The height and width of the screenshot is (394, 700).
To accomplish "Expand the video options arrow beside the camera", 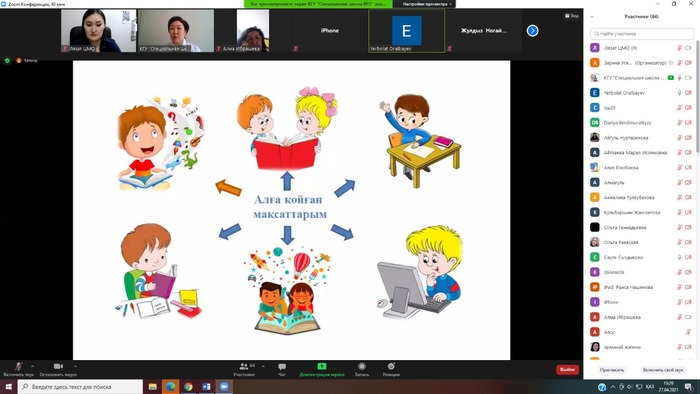I will click(75, 366).
